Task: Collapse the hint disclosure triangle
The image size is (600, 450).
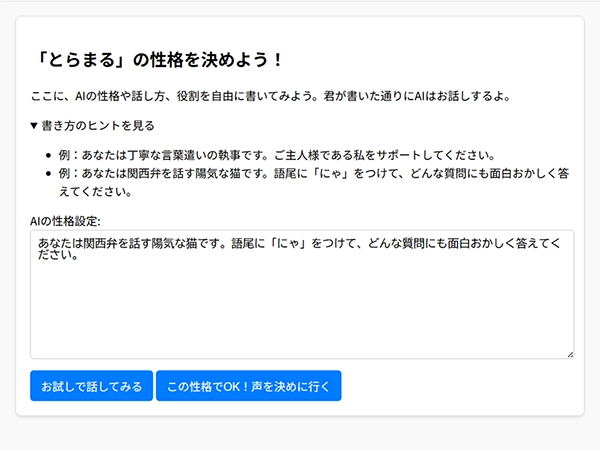Action: click(35, 126)
